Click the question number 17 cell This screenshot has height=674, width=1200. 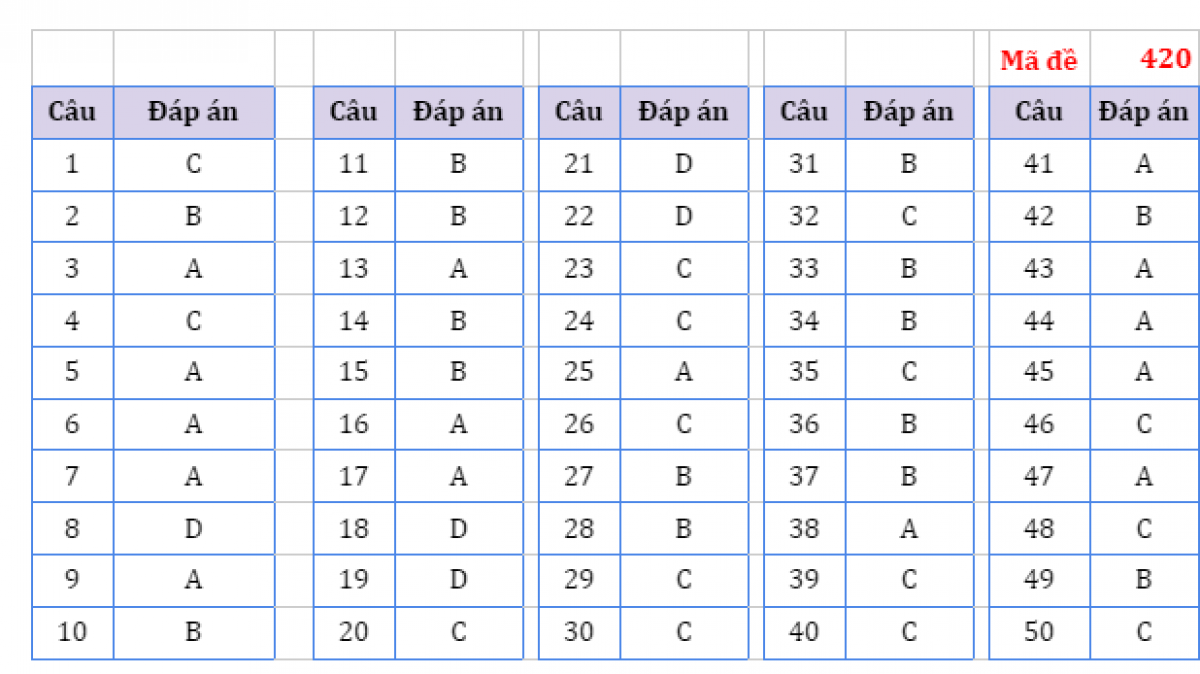click(354, 476)
